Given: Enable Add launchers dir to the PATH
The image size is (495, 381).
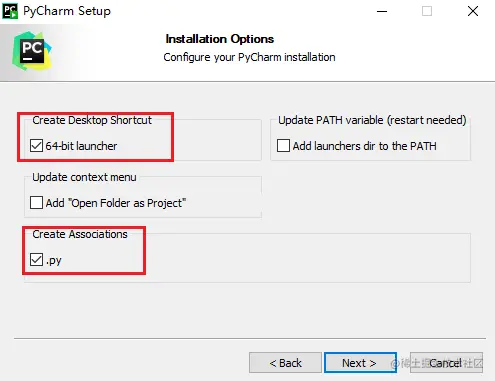Looking at the screenshot, I should (x=283, y=146).
